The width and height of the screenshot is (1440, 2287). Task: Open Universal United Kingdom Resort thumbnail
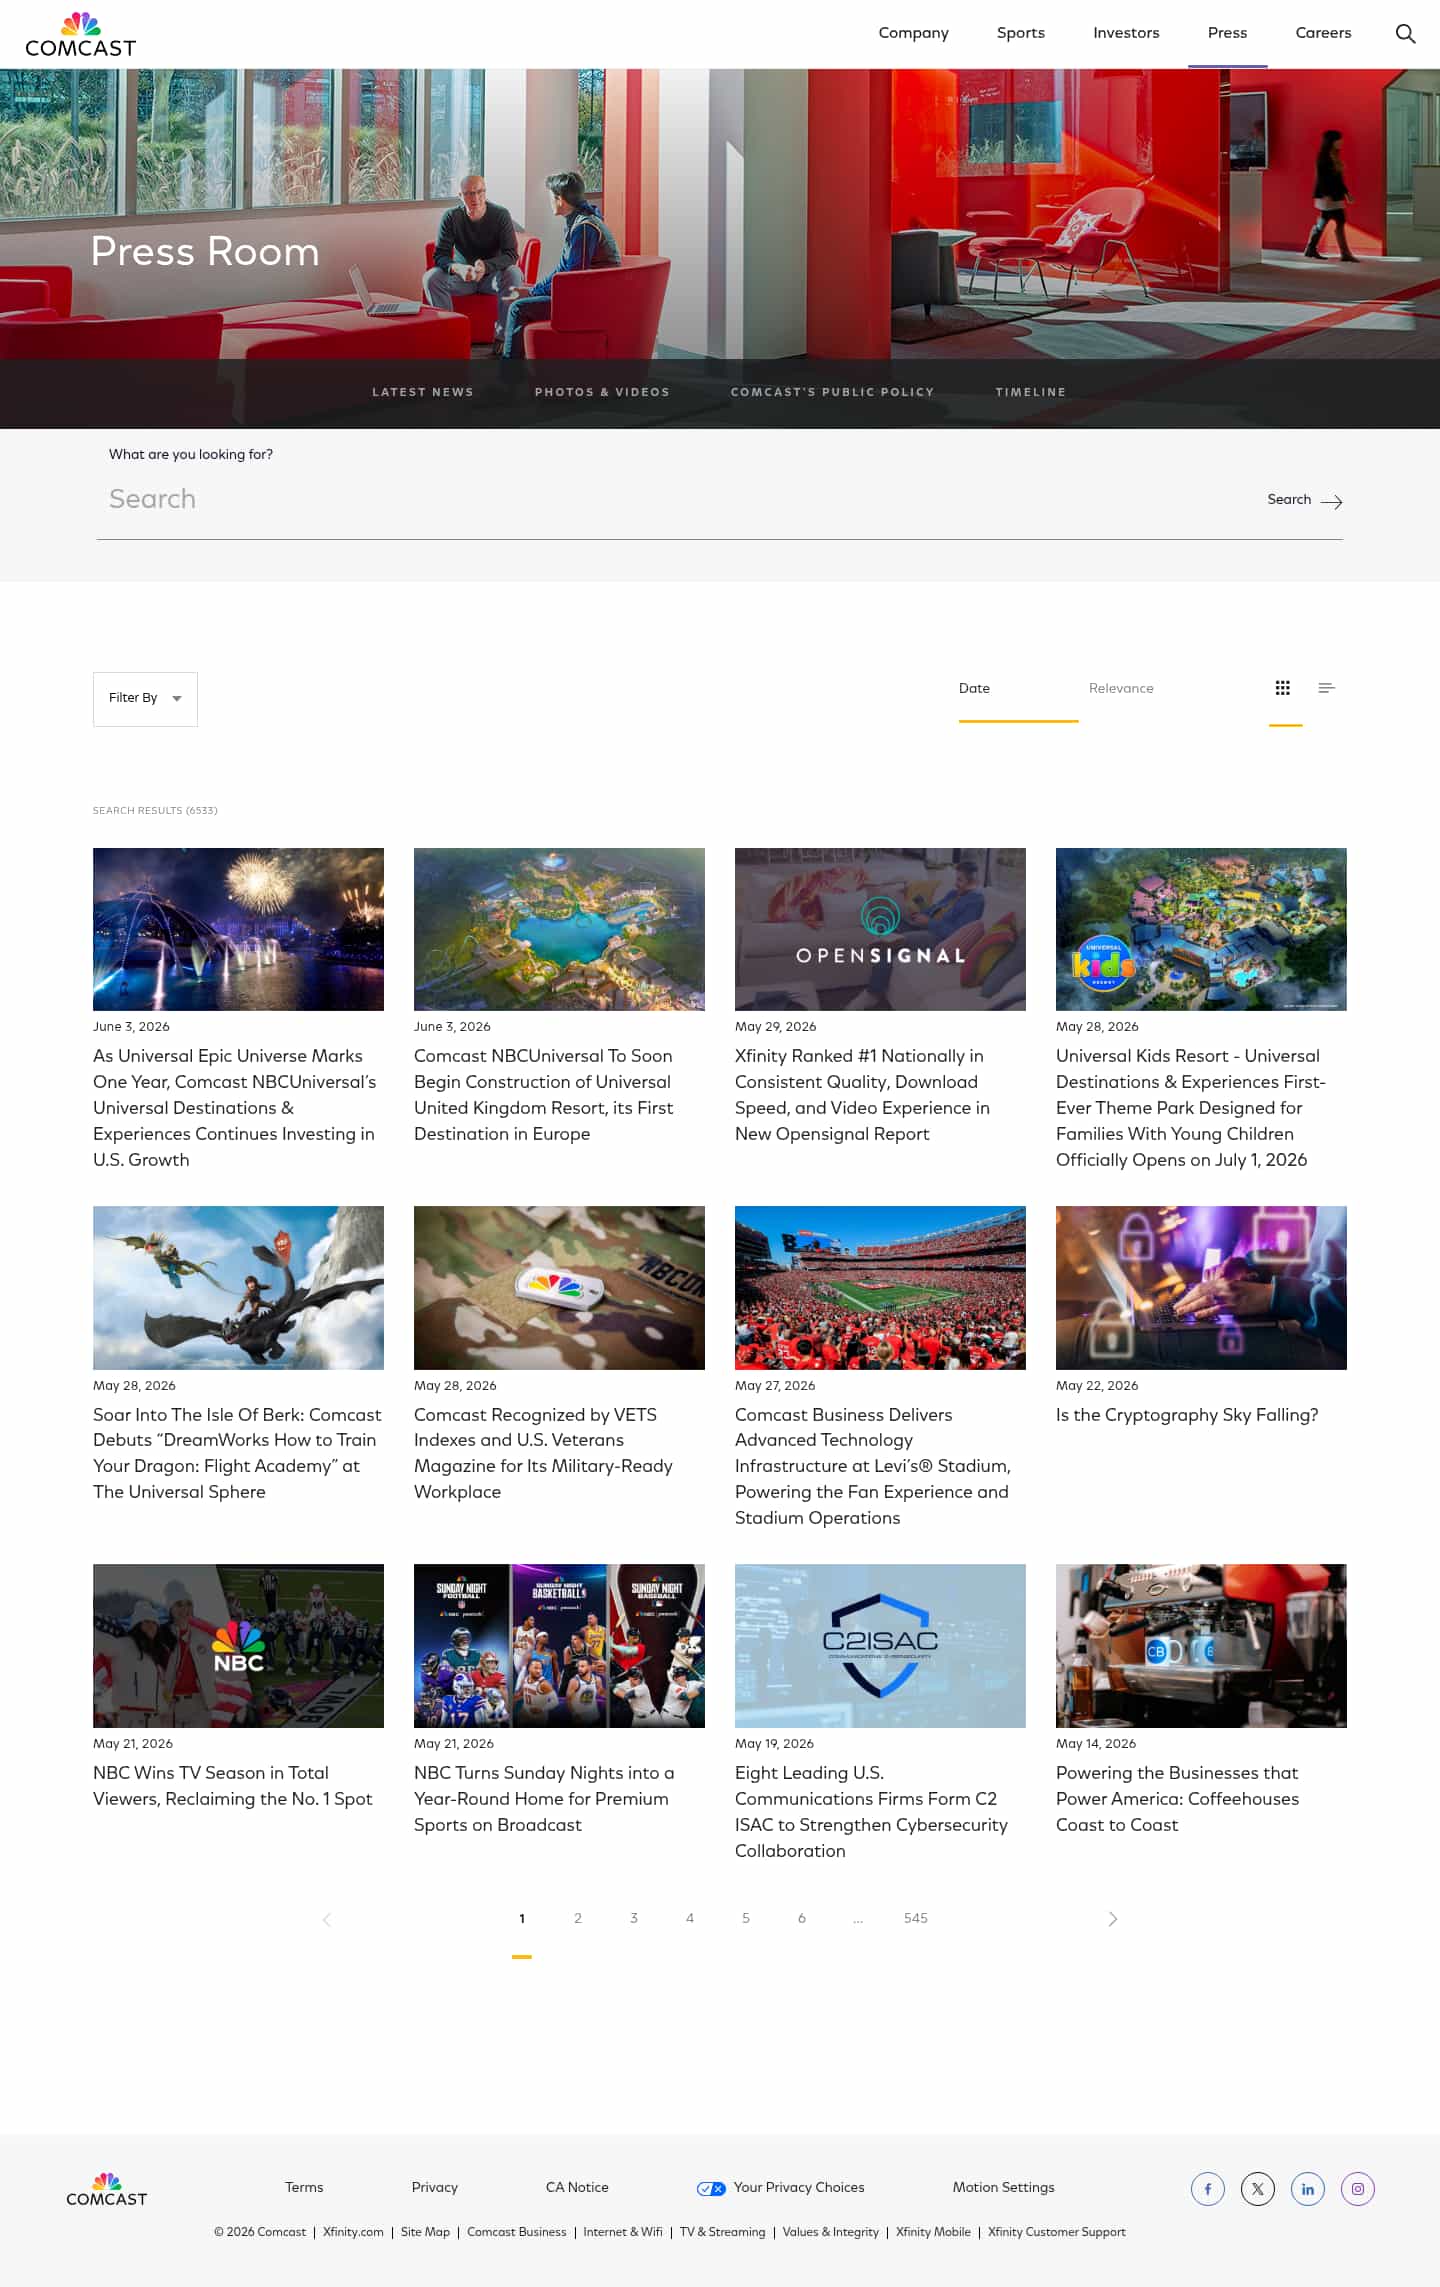[559, 929]
